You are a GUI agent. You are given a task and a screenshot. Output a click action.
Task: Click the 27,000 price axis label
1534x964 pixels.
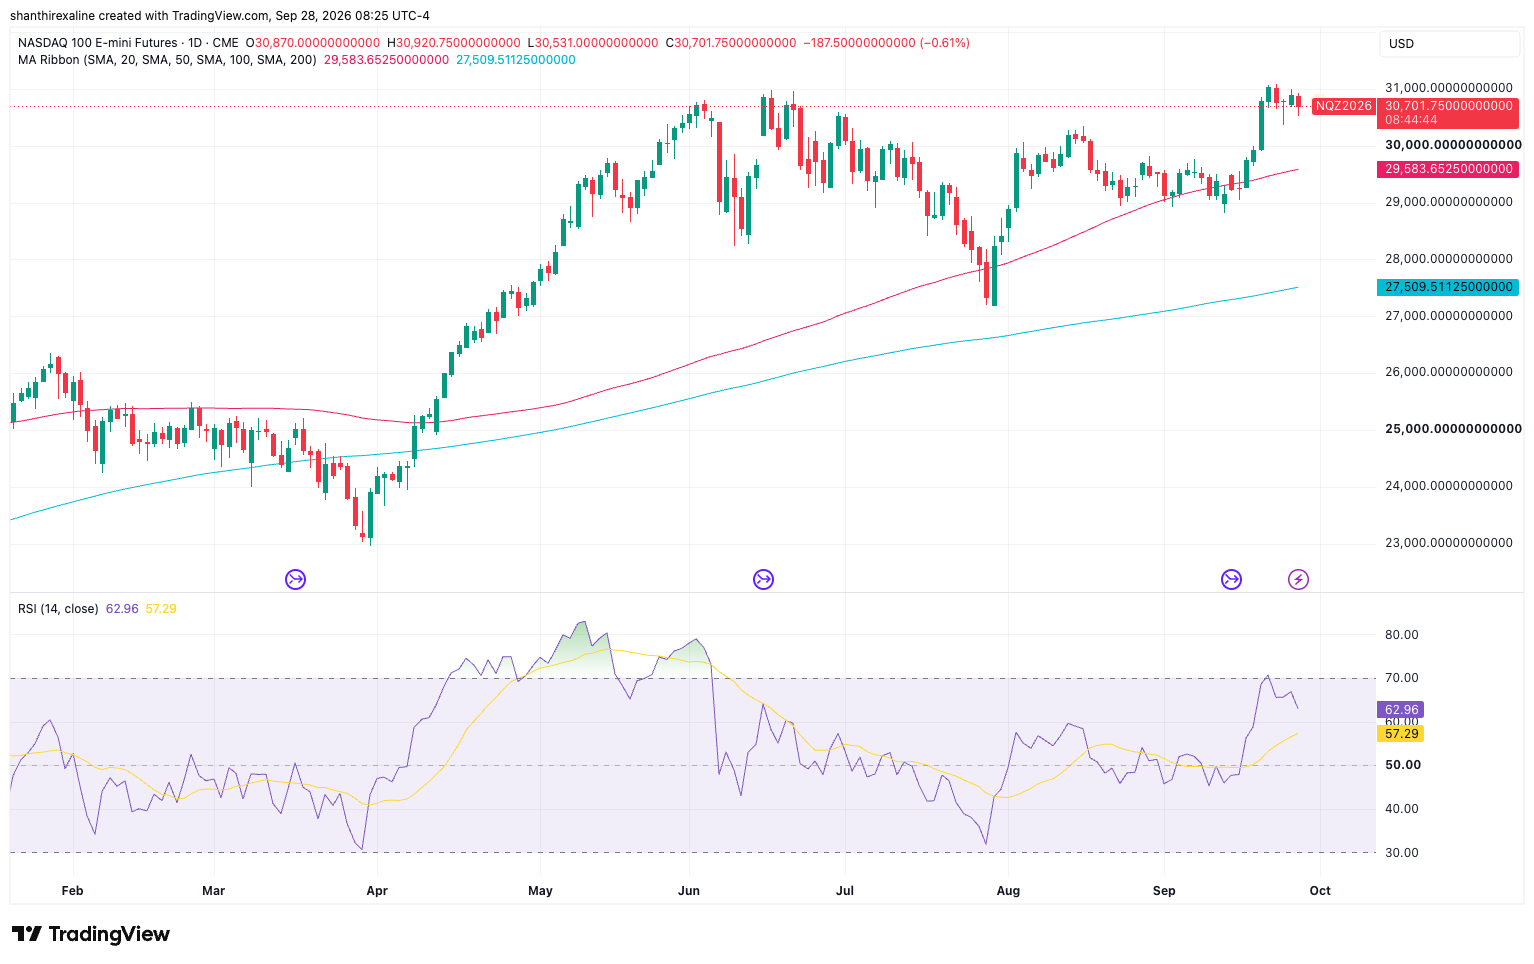1448,316
